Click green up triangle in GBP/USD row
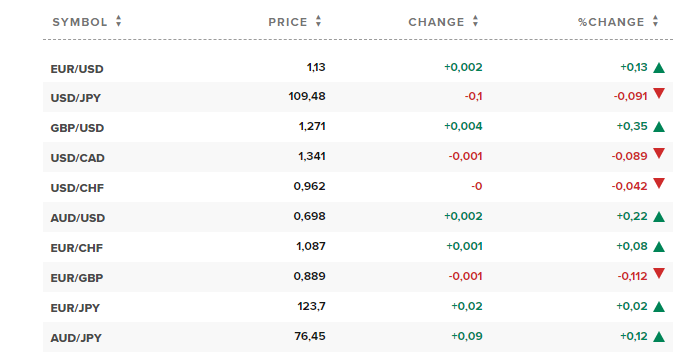 pos(659,127)
